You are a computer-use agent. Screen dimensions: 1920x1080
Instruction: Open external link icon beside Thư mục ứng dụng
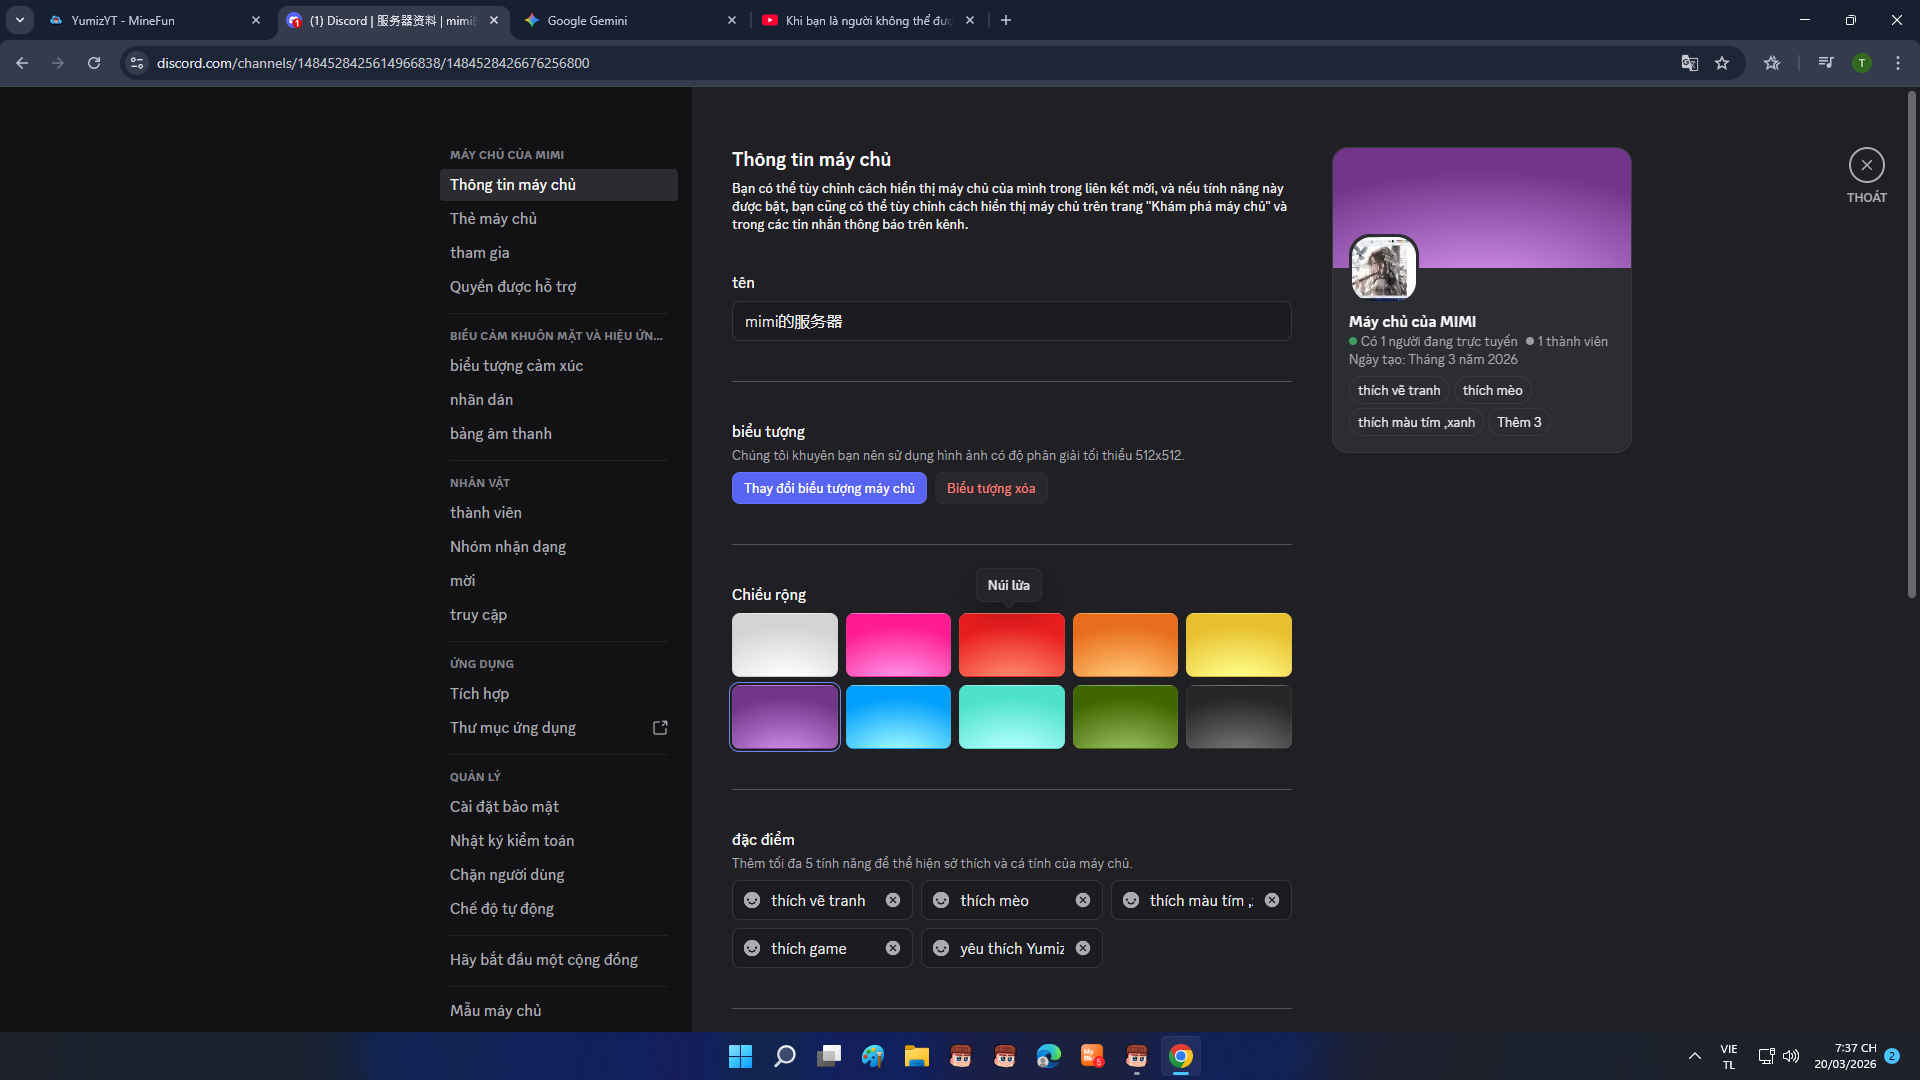point(660,728)
